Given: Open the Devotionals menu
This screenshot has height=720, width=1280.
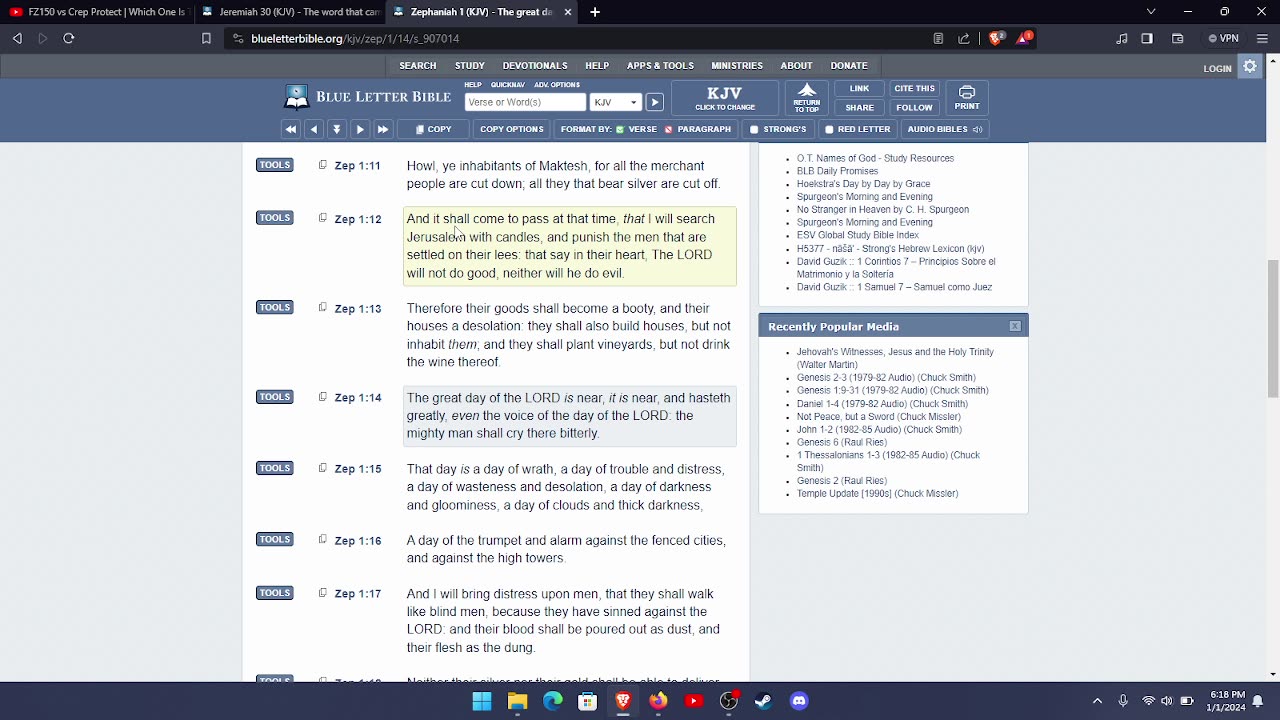Looking at the screenshot, I should 535,66.
